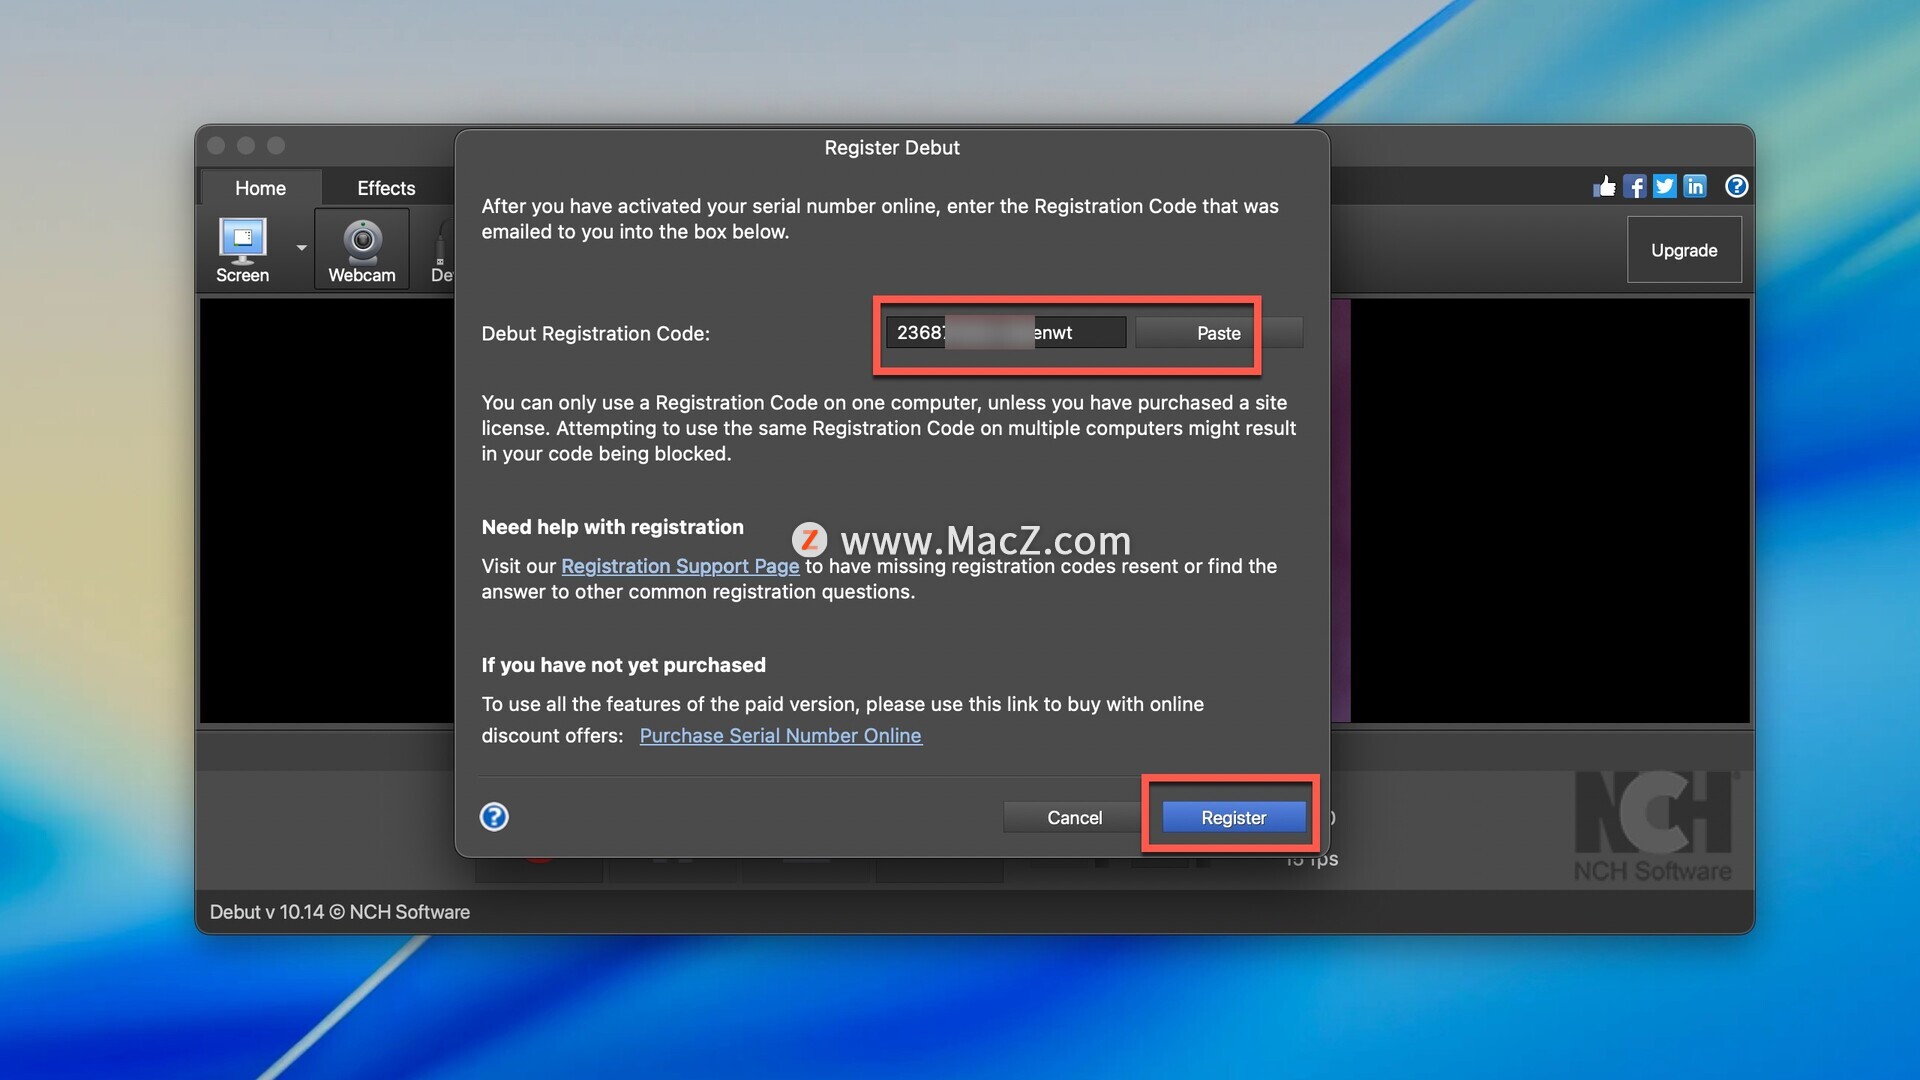Image resolution: width=1920 pixels, height=1080 pixels.
Task: Cancel the registration dialog
Action: pyautogui.click(x=1074, y=818)
